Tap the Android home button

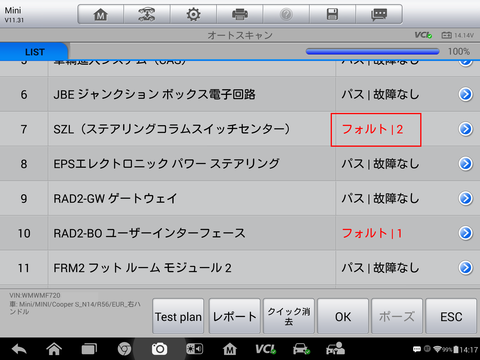click(54, 349)
